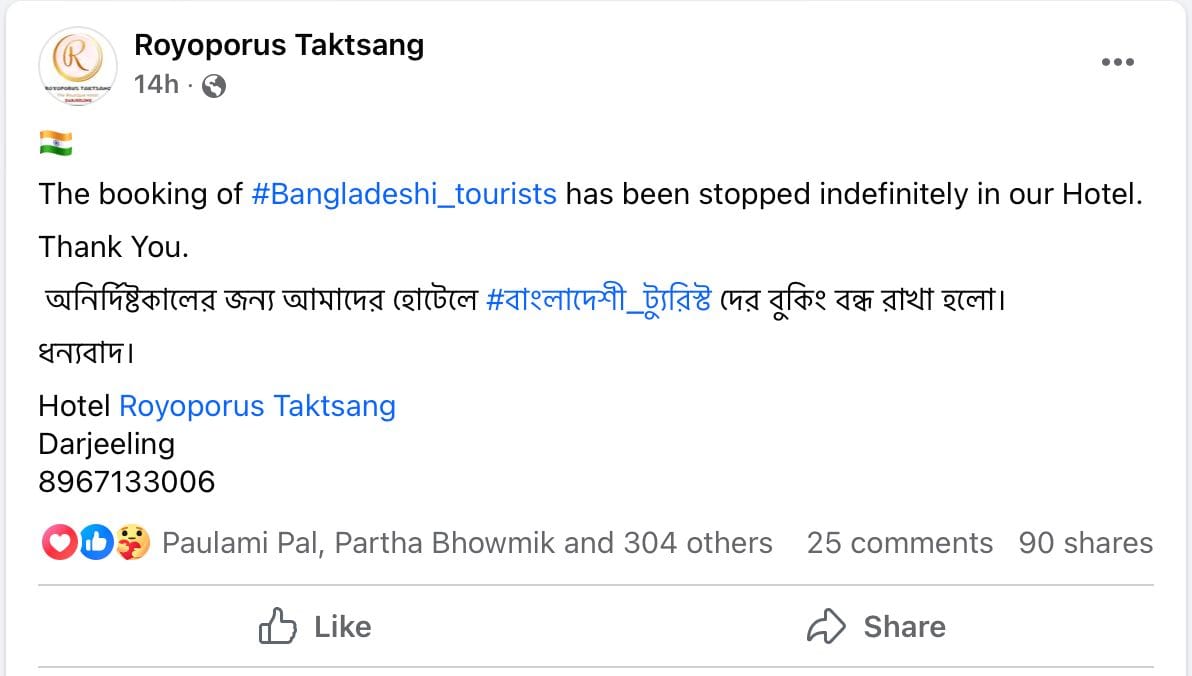Image resolution: width=1192 pixels, height=676 pixels.
Task: Like this post
Action: 315,627
